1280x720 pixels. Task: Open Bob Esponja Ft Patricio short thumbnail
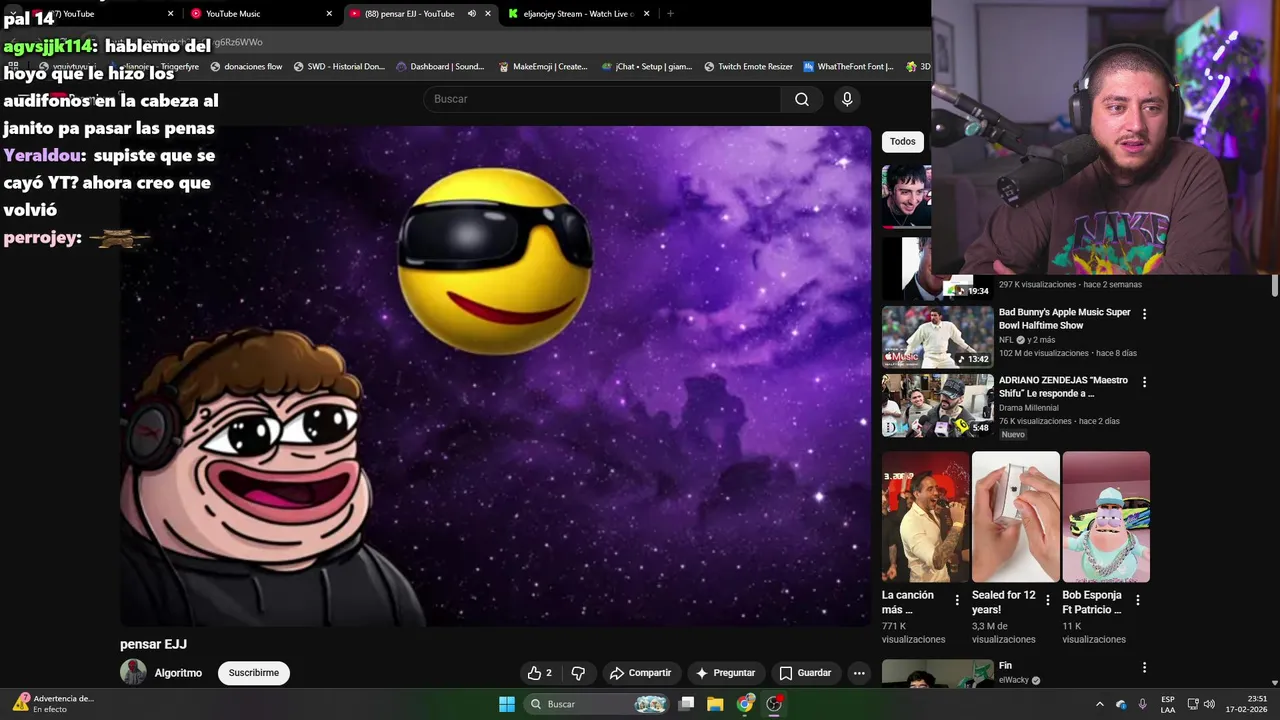coord(1106,517)
